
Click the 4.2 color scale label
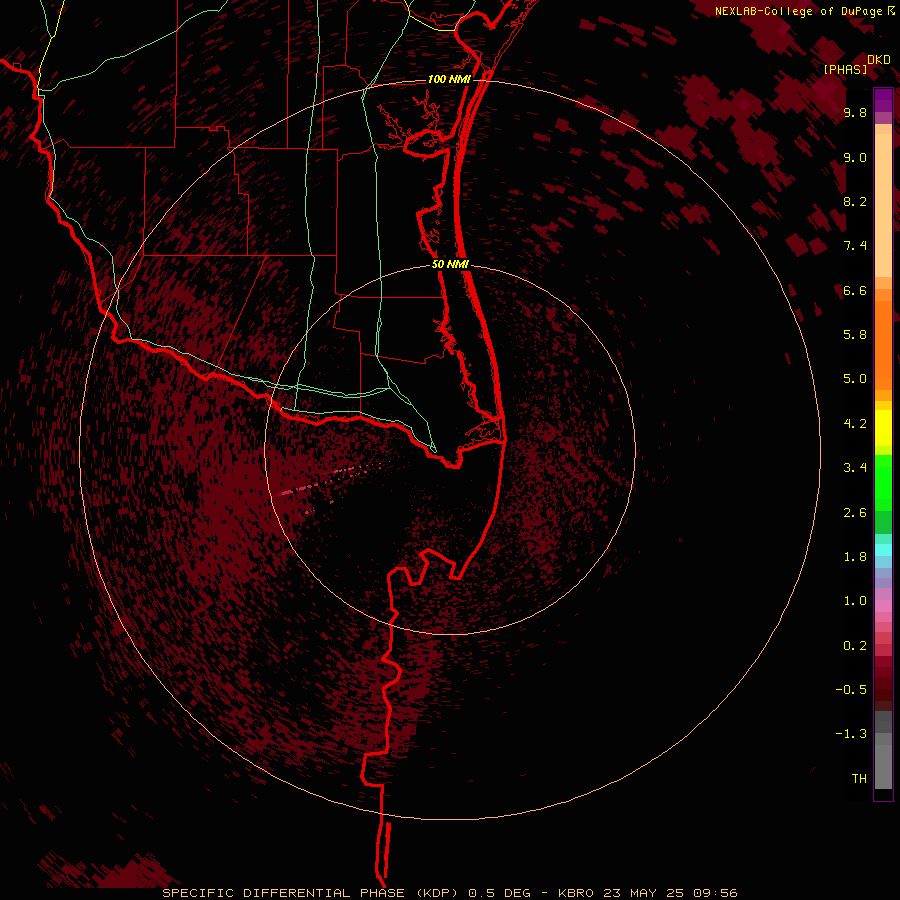(x=855, y=424)
